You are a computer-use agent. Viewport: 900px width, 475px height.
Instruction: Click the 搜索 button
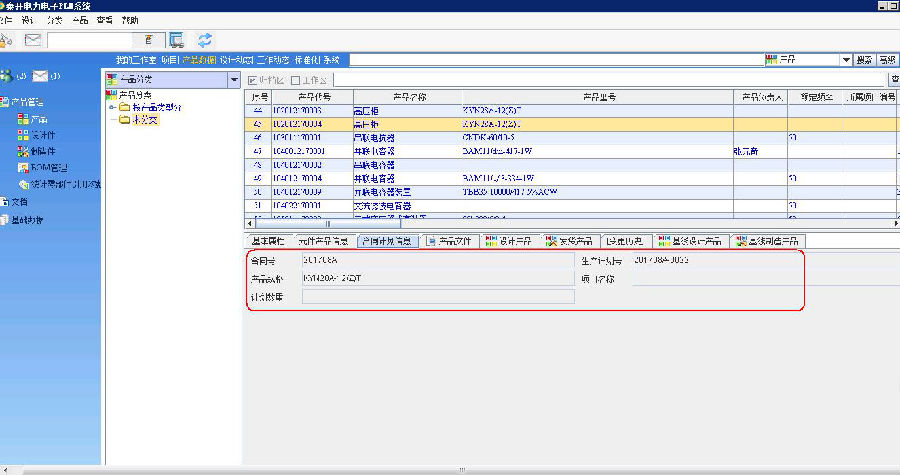tap(865, 60)
